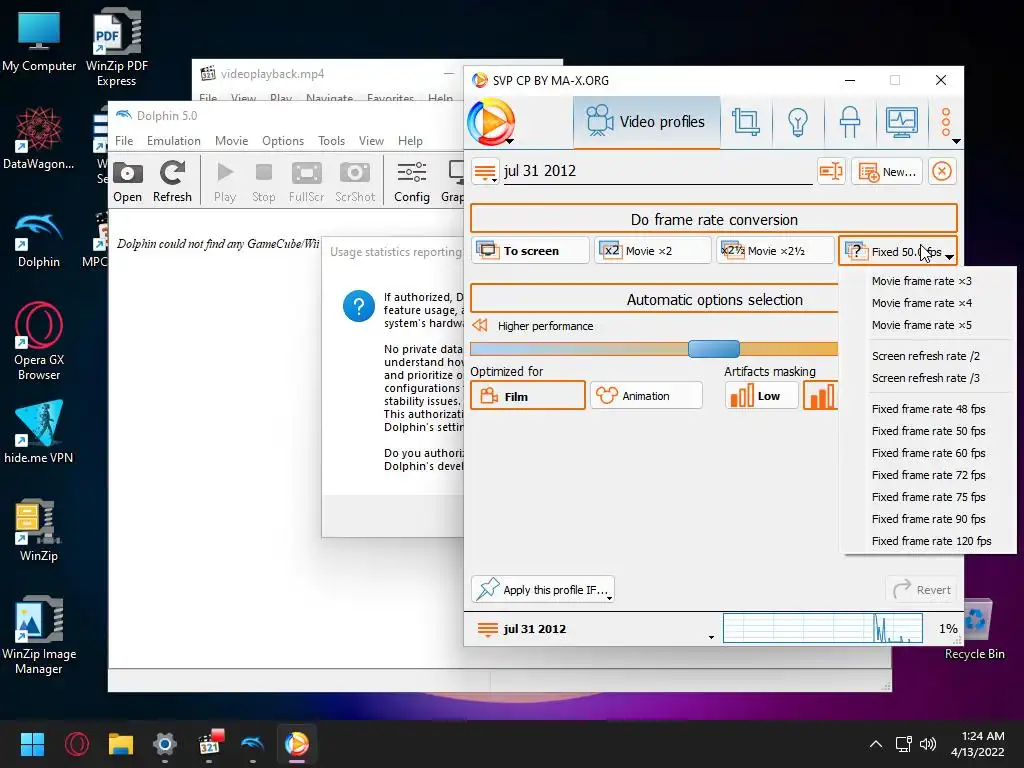The height and width of the screenshot is (768, 1024).
Task: Click the performance quality slider handle
Action: coord(714,349)
